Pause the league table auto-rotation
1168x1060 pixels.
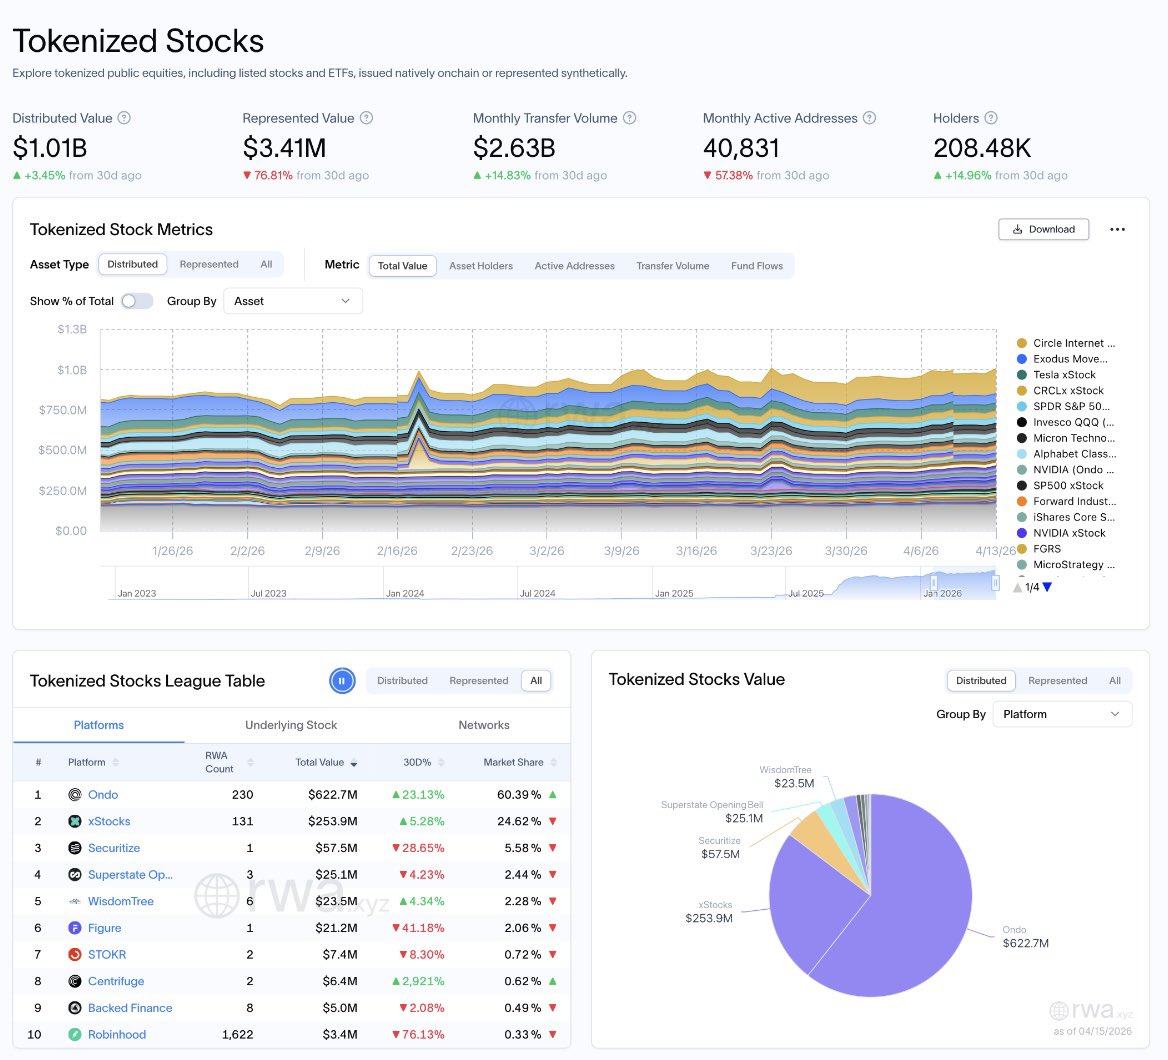pyautogui.click(x=342, y=680)
